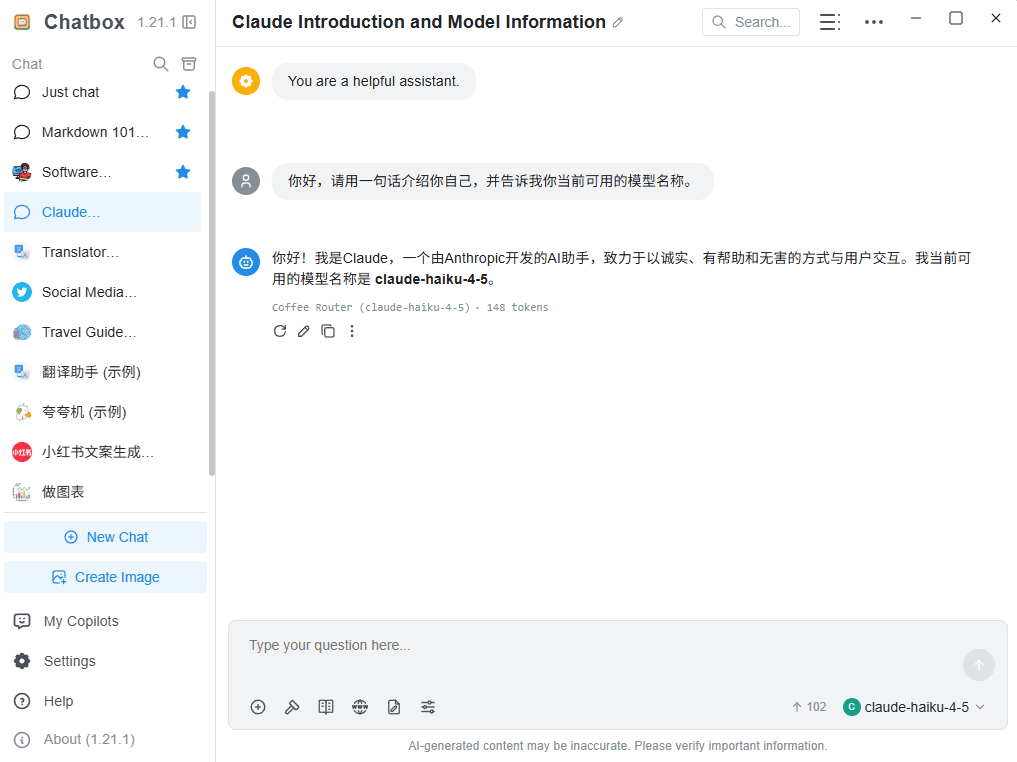The image size is (1017, 762).
Task: Click the 'You are a helpful assistant.' system message
Action: click(374, 81)
